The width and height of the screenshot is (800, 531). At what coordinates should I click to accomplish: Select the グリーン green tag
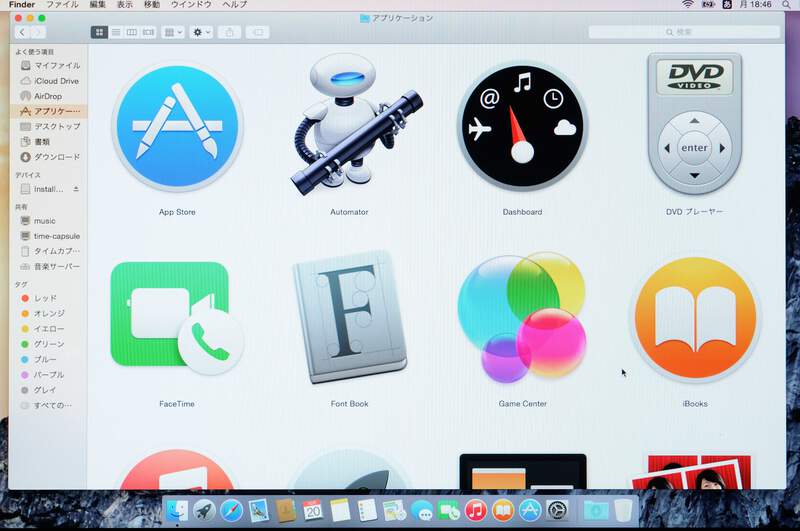50,344
